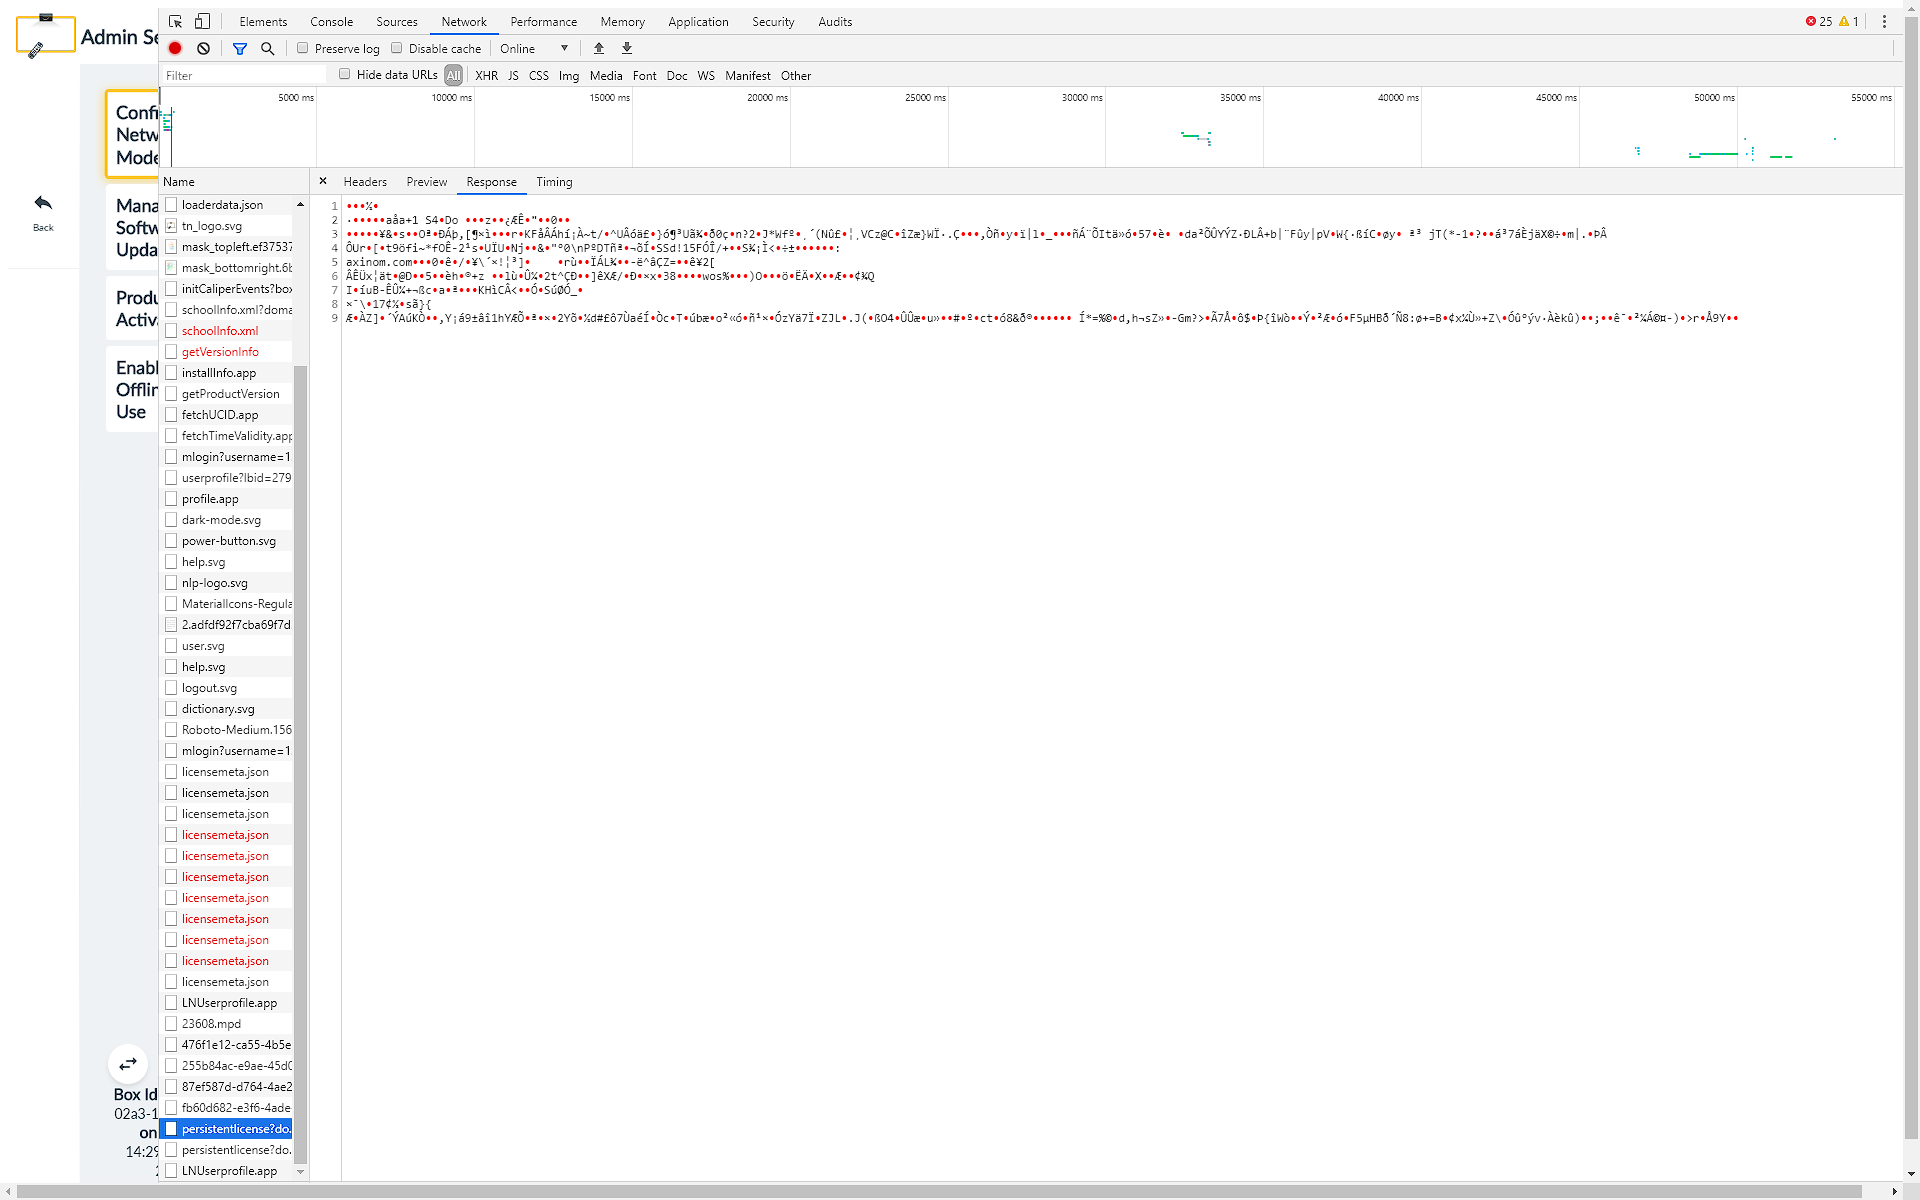Click the sort arrow on Name column
Screen dimensions: 1920x1200
pyautogui.click(x=300, y=203)
